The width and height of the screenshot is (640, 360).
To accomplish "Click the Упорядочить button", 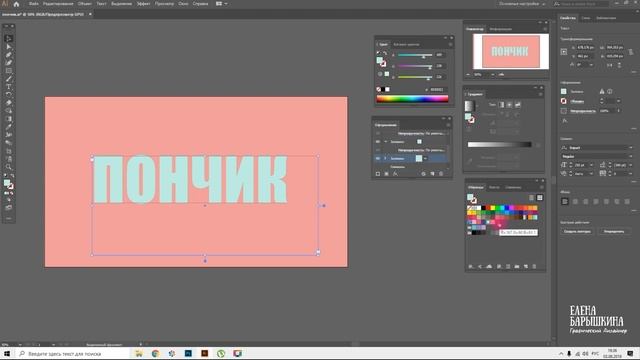I will [x=614, y=231].
